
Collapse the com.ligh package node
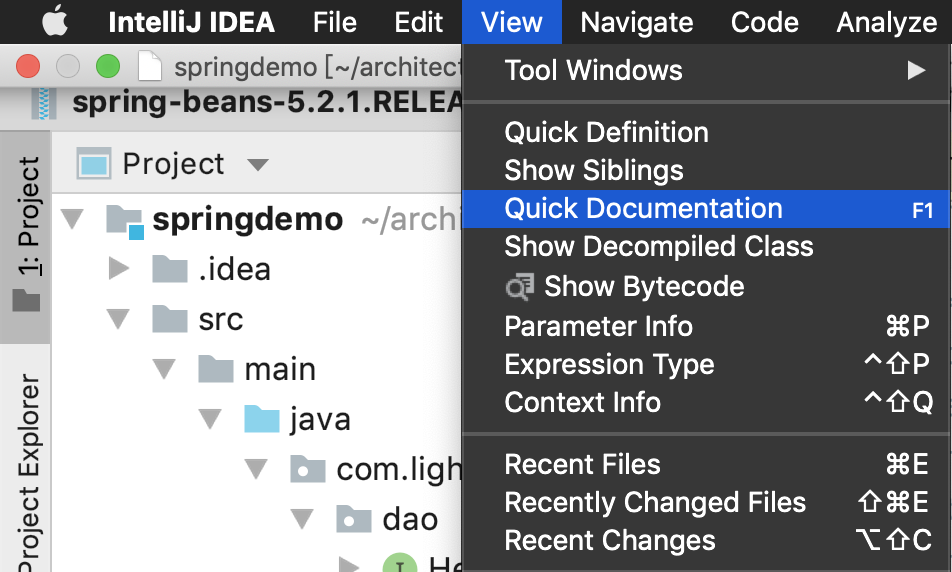(256, 469)
